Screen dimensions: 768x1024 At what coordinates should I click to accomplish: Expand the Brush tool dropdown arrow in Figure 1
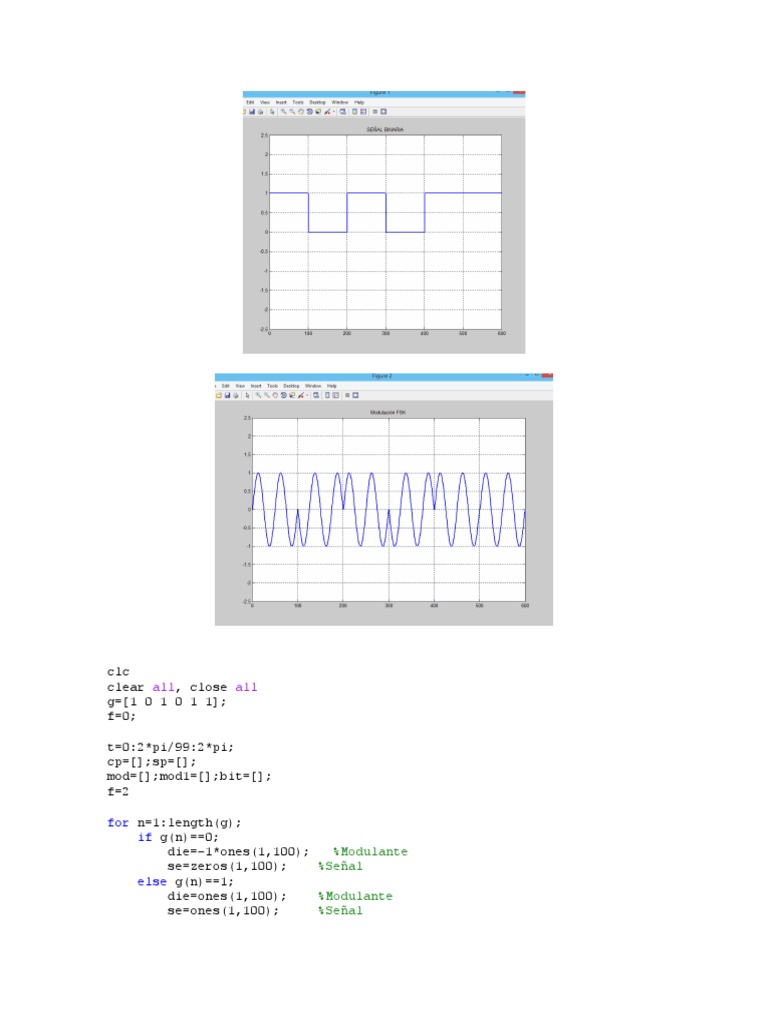334,111
